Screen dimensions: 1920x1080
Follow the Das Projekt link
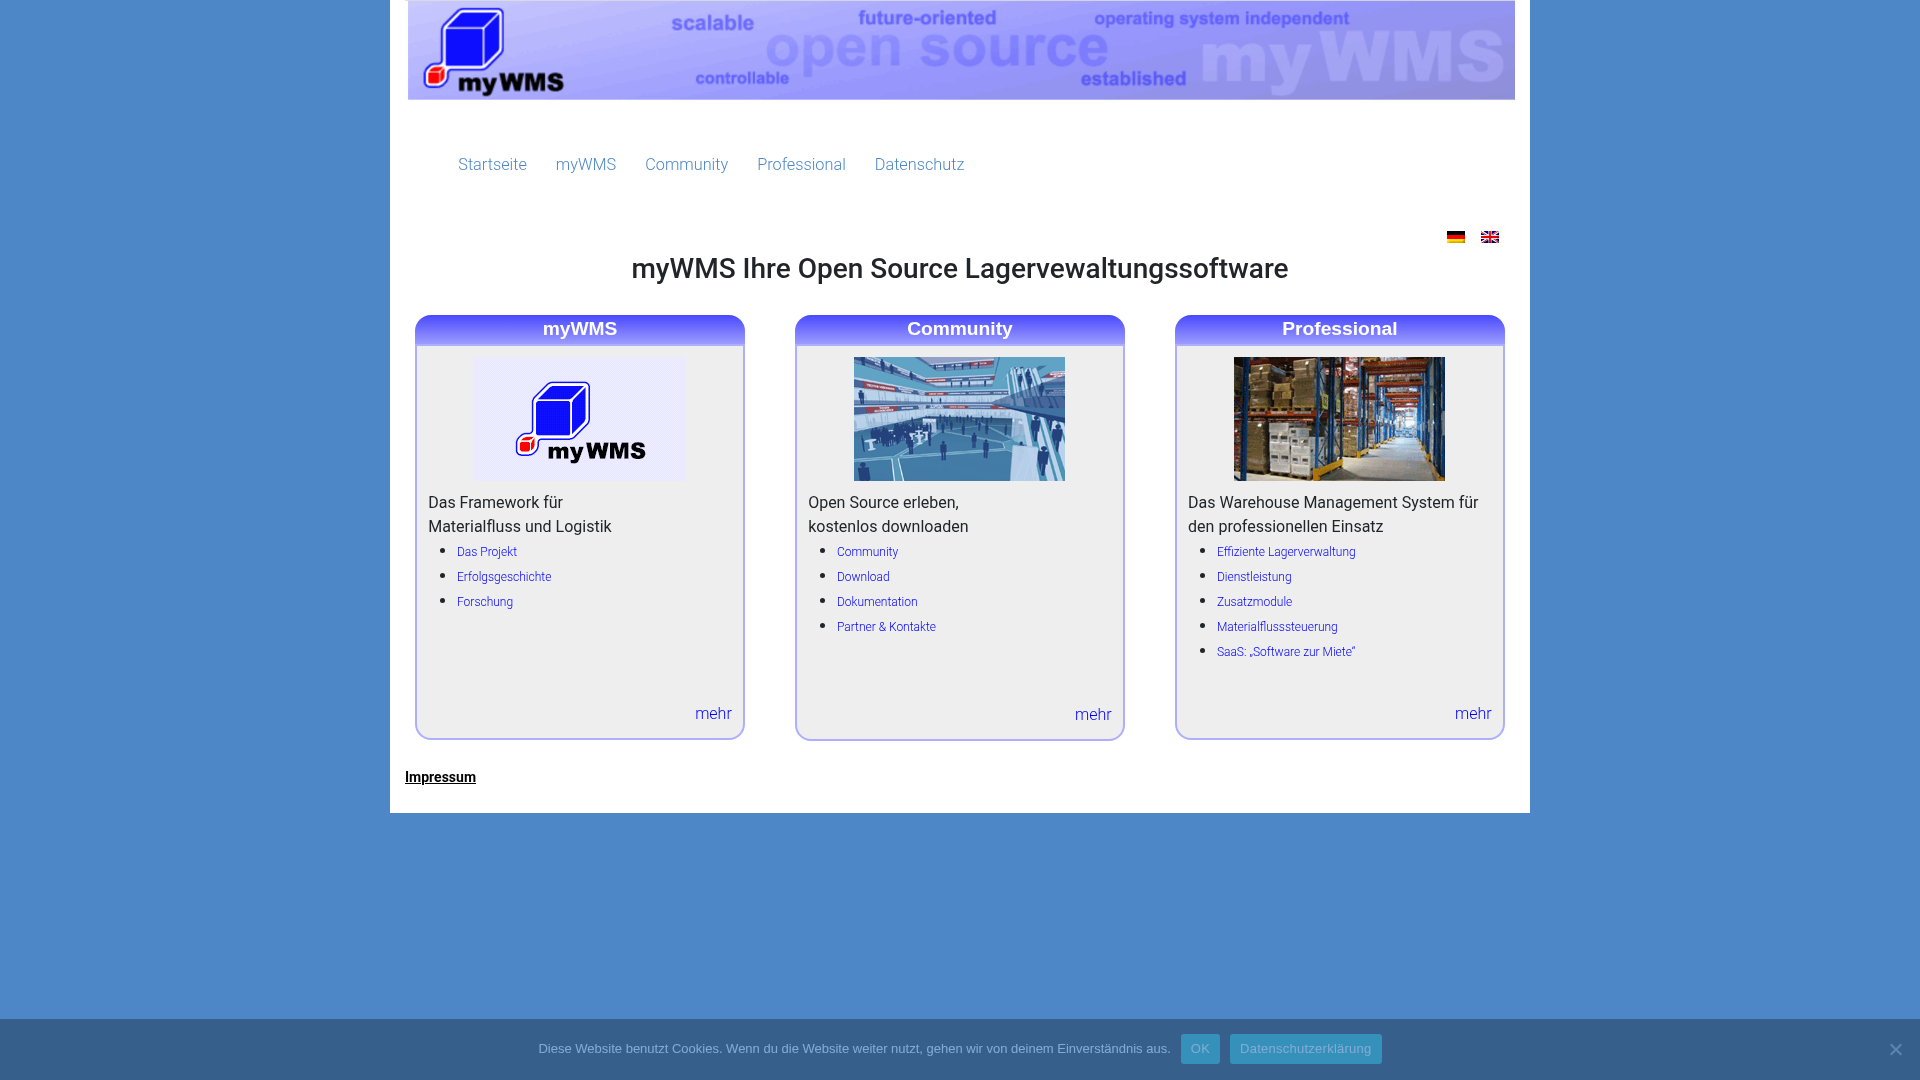(486, 551)
